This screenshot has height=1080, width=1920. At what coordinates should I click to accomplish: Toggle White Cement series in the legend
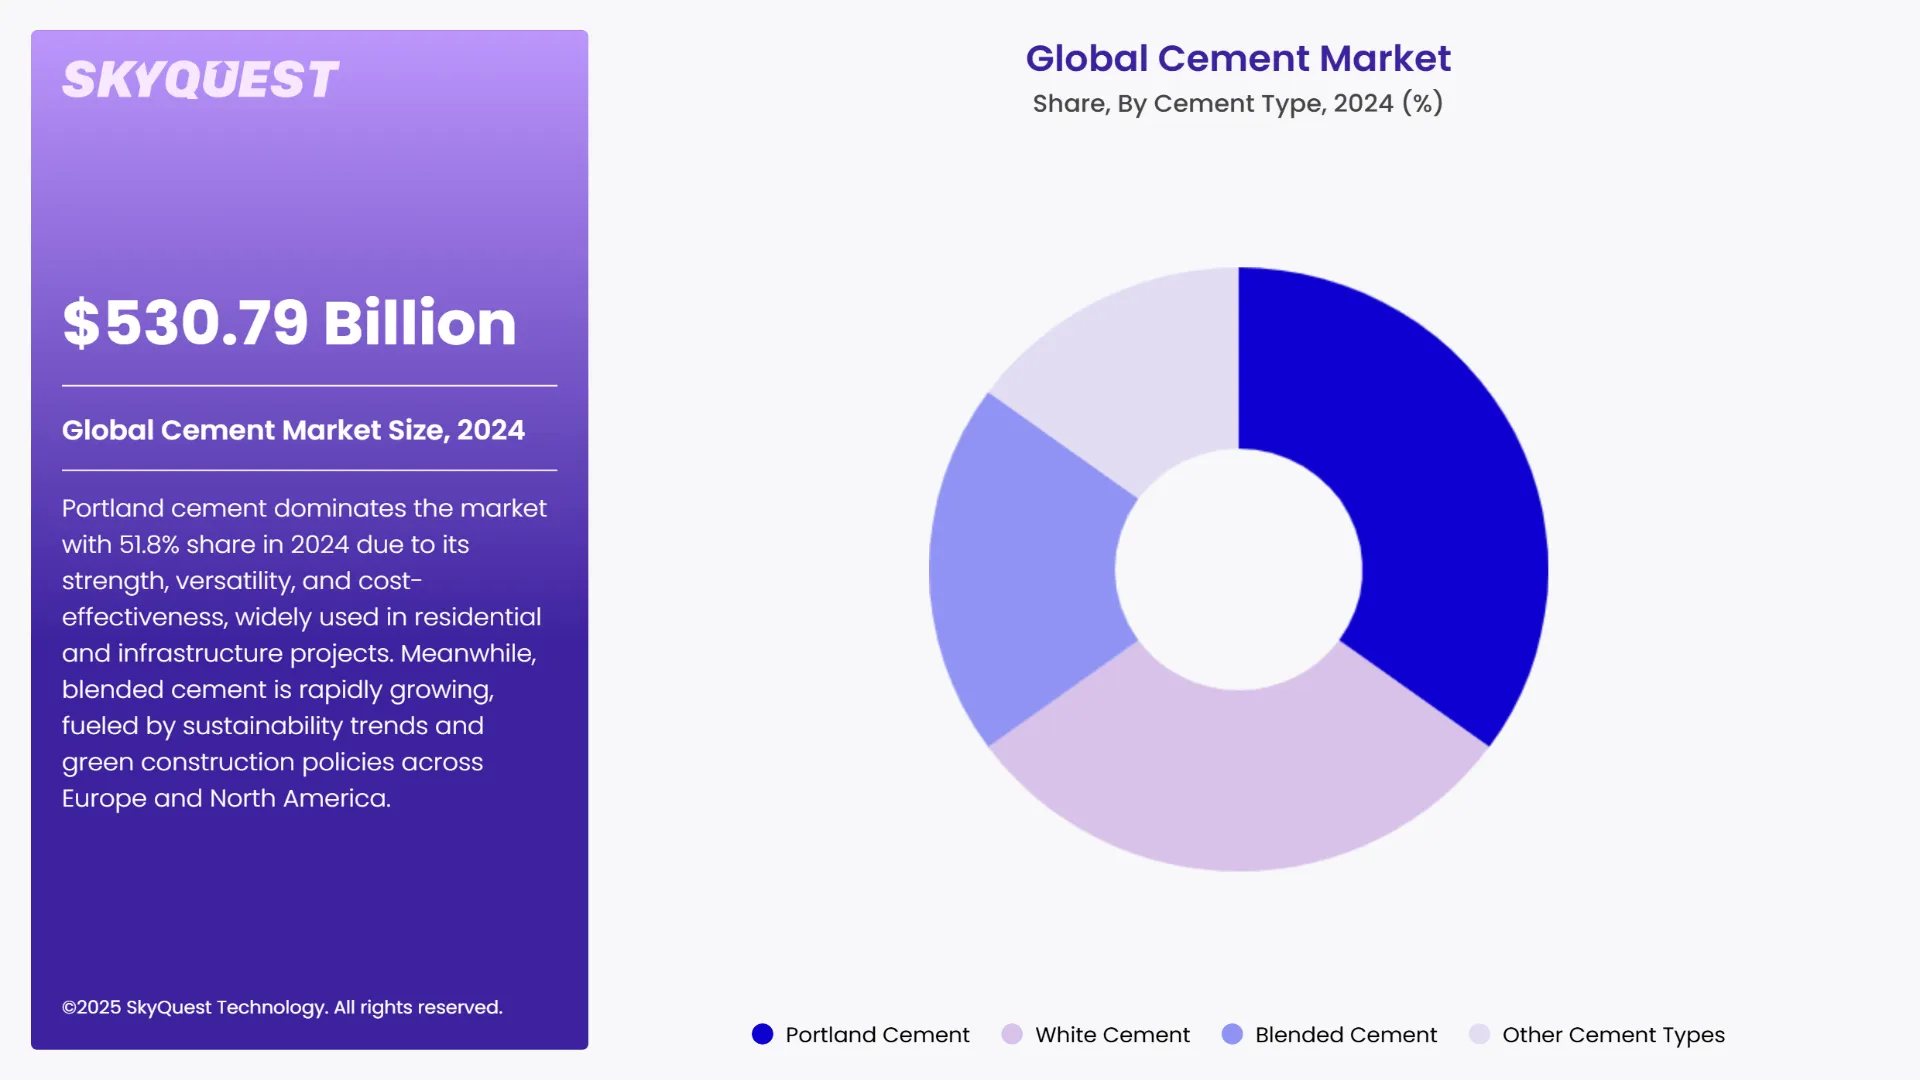1112,1034
